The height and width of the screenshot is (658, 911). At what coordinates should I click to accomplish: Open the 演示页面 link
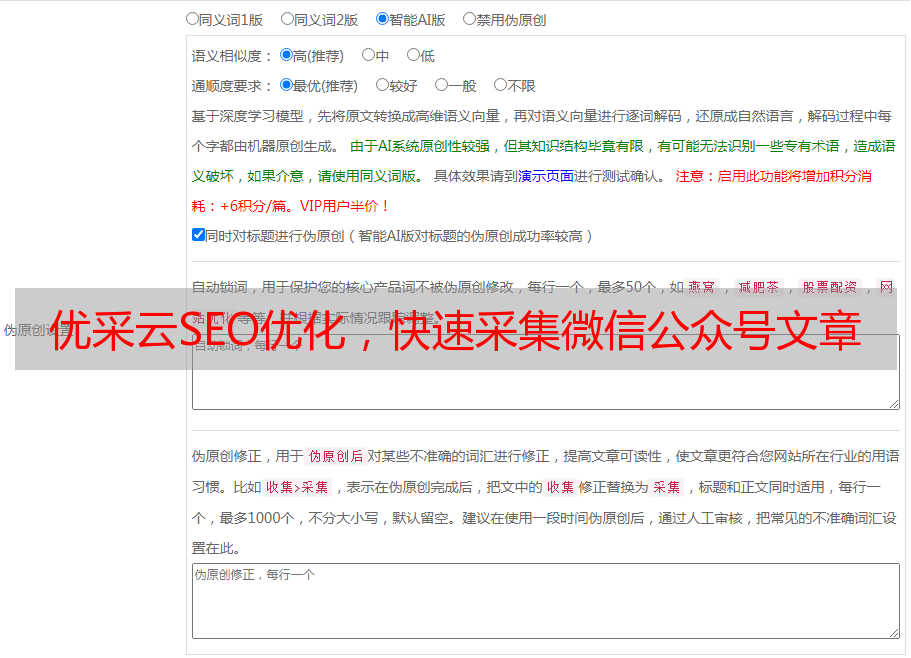[545, 176]
